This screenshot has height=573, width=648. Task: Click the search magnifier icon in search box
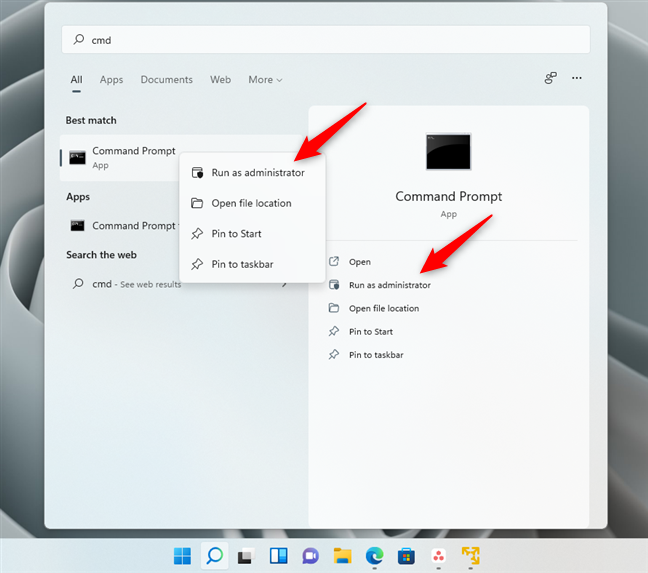79,40
